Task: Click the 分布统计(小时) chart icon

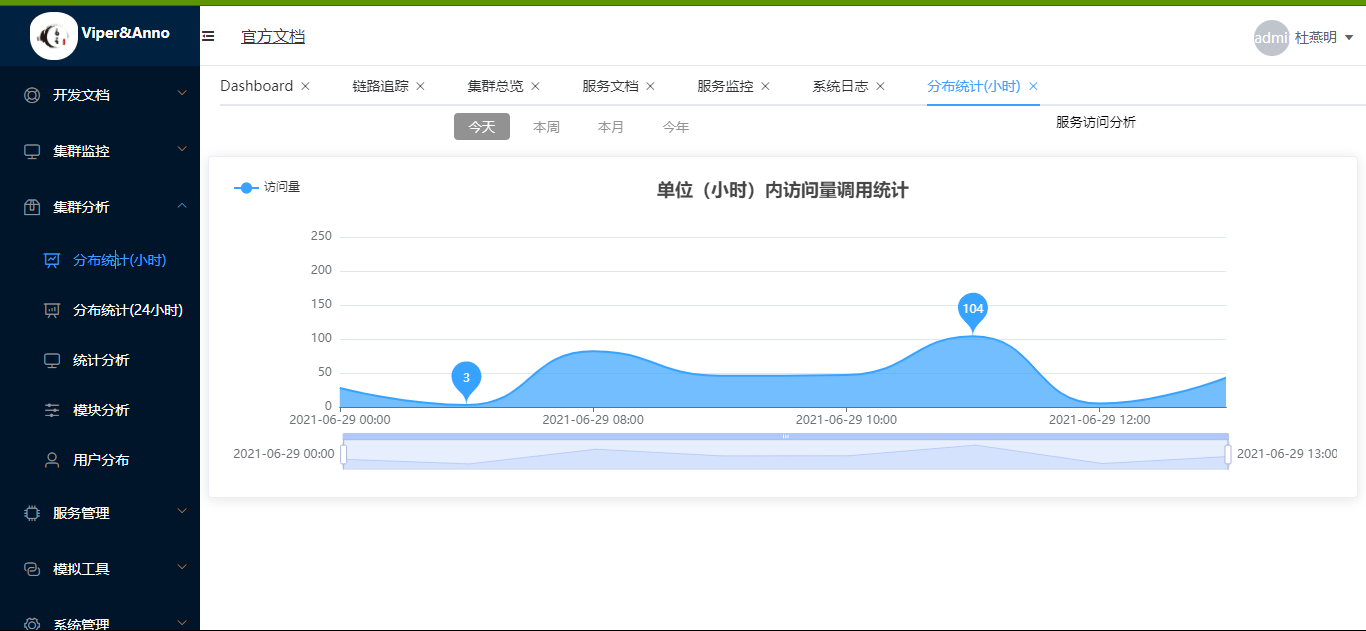Action: pyautogui.click(x=52, y=259)
